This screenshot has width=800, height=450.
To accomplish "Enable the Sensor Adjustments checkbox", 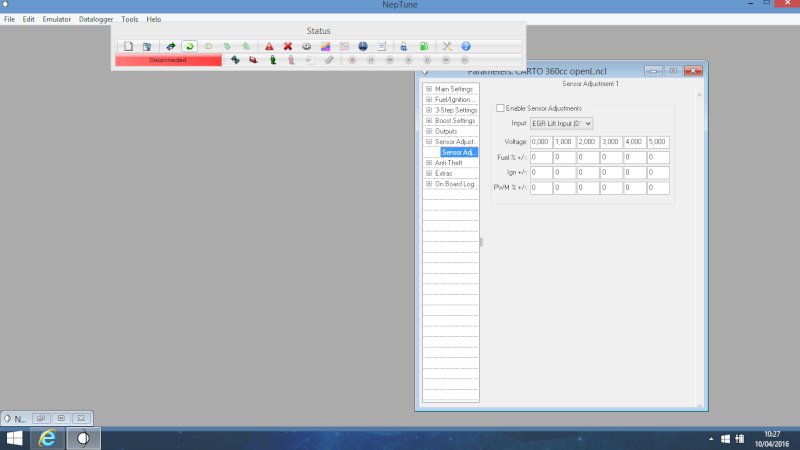I will click(501, 108).
